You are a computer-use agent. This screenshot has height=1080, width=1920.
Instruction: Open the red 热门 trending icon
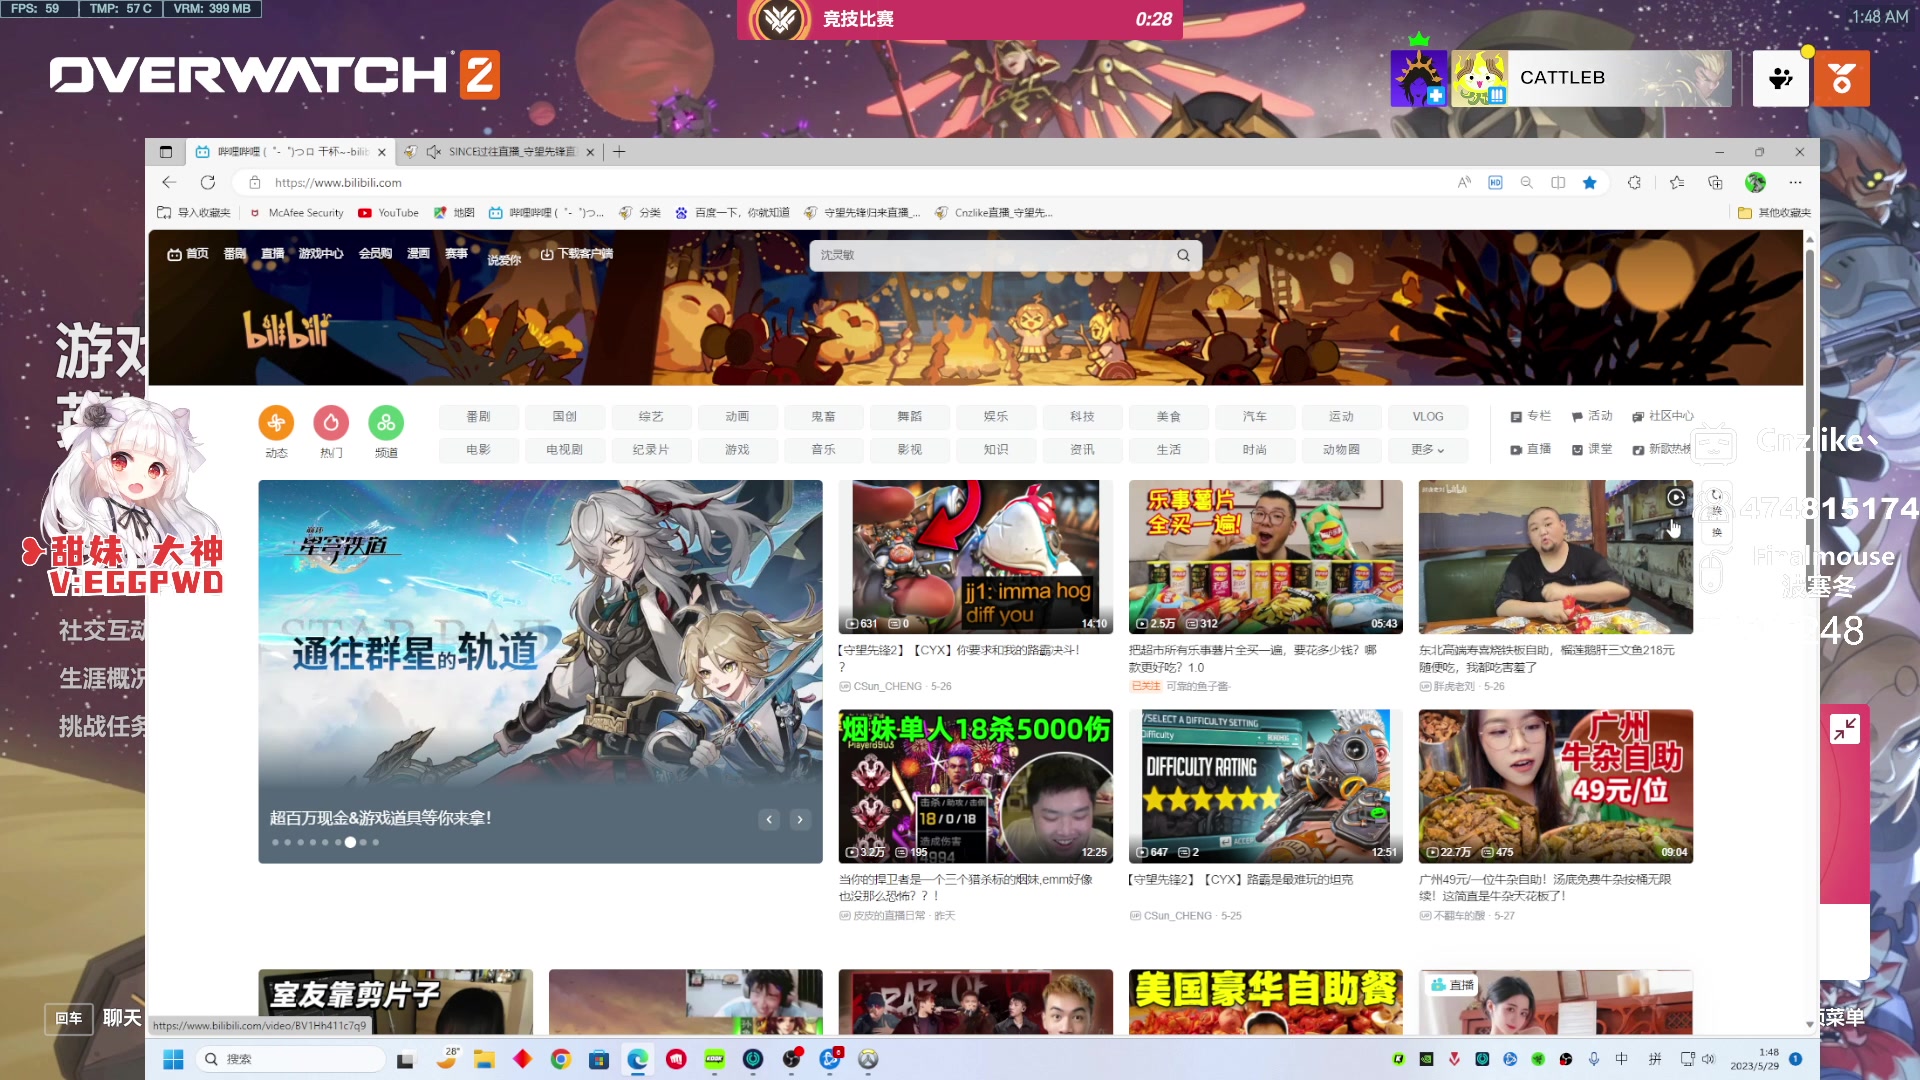pyautogui.click(x=331, y=423)
